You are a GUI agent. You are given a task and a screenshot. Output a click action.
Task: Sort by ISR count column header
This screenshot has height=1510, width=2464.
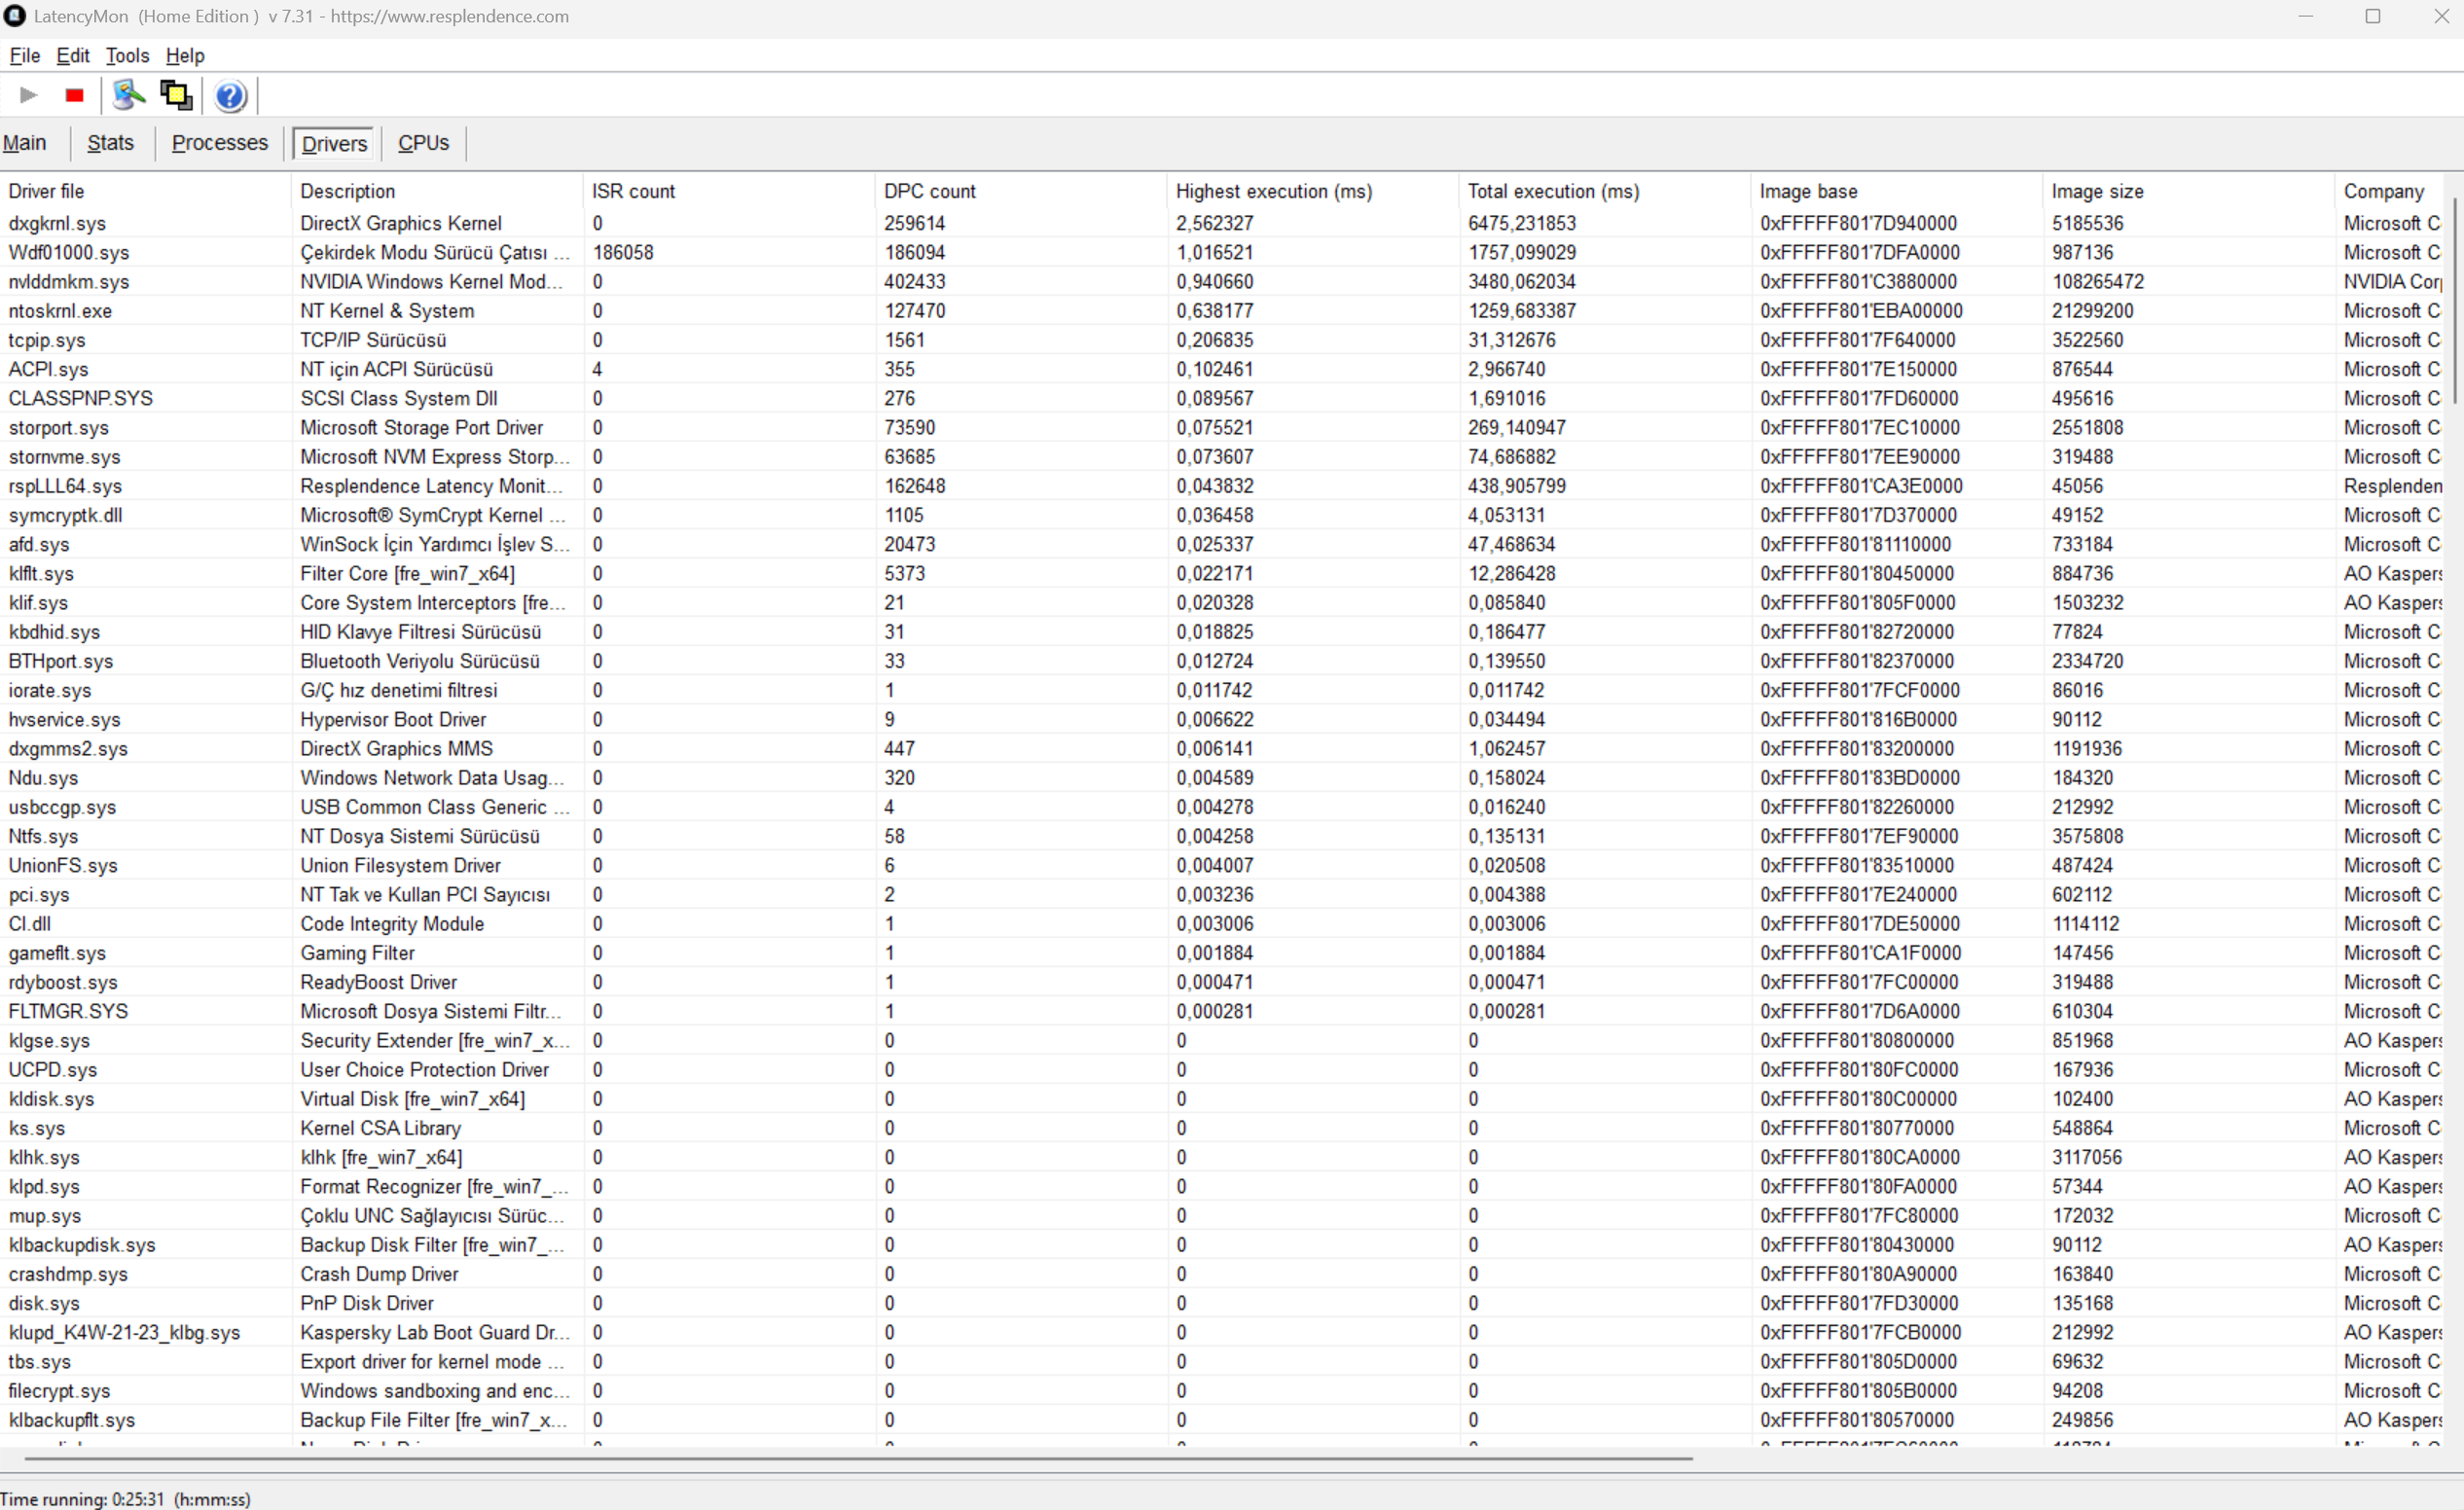633,191
